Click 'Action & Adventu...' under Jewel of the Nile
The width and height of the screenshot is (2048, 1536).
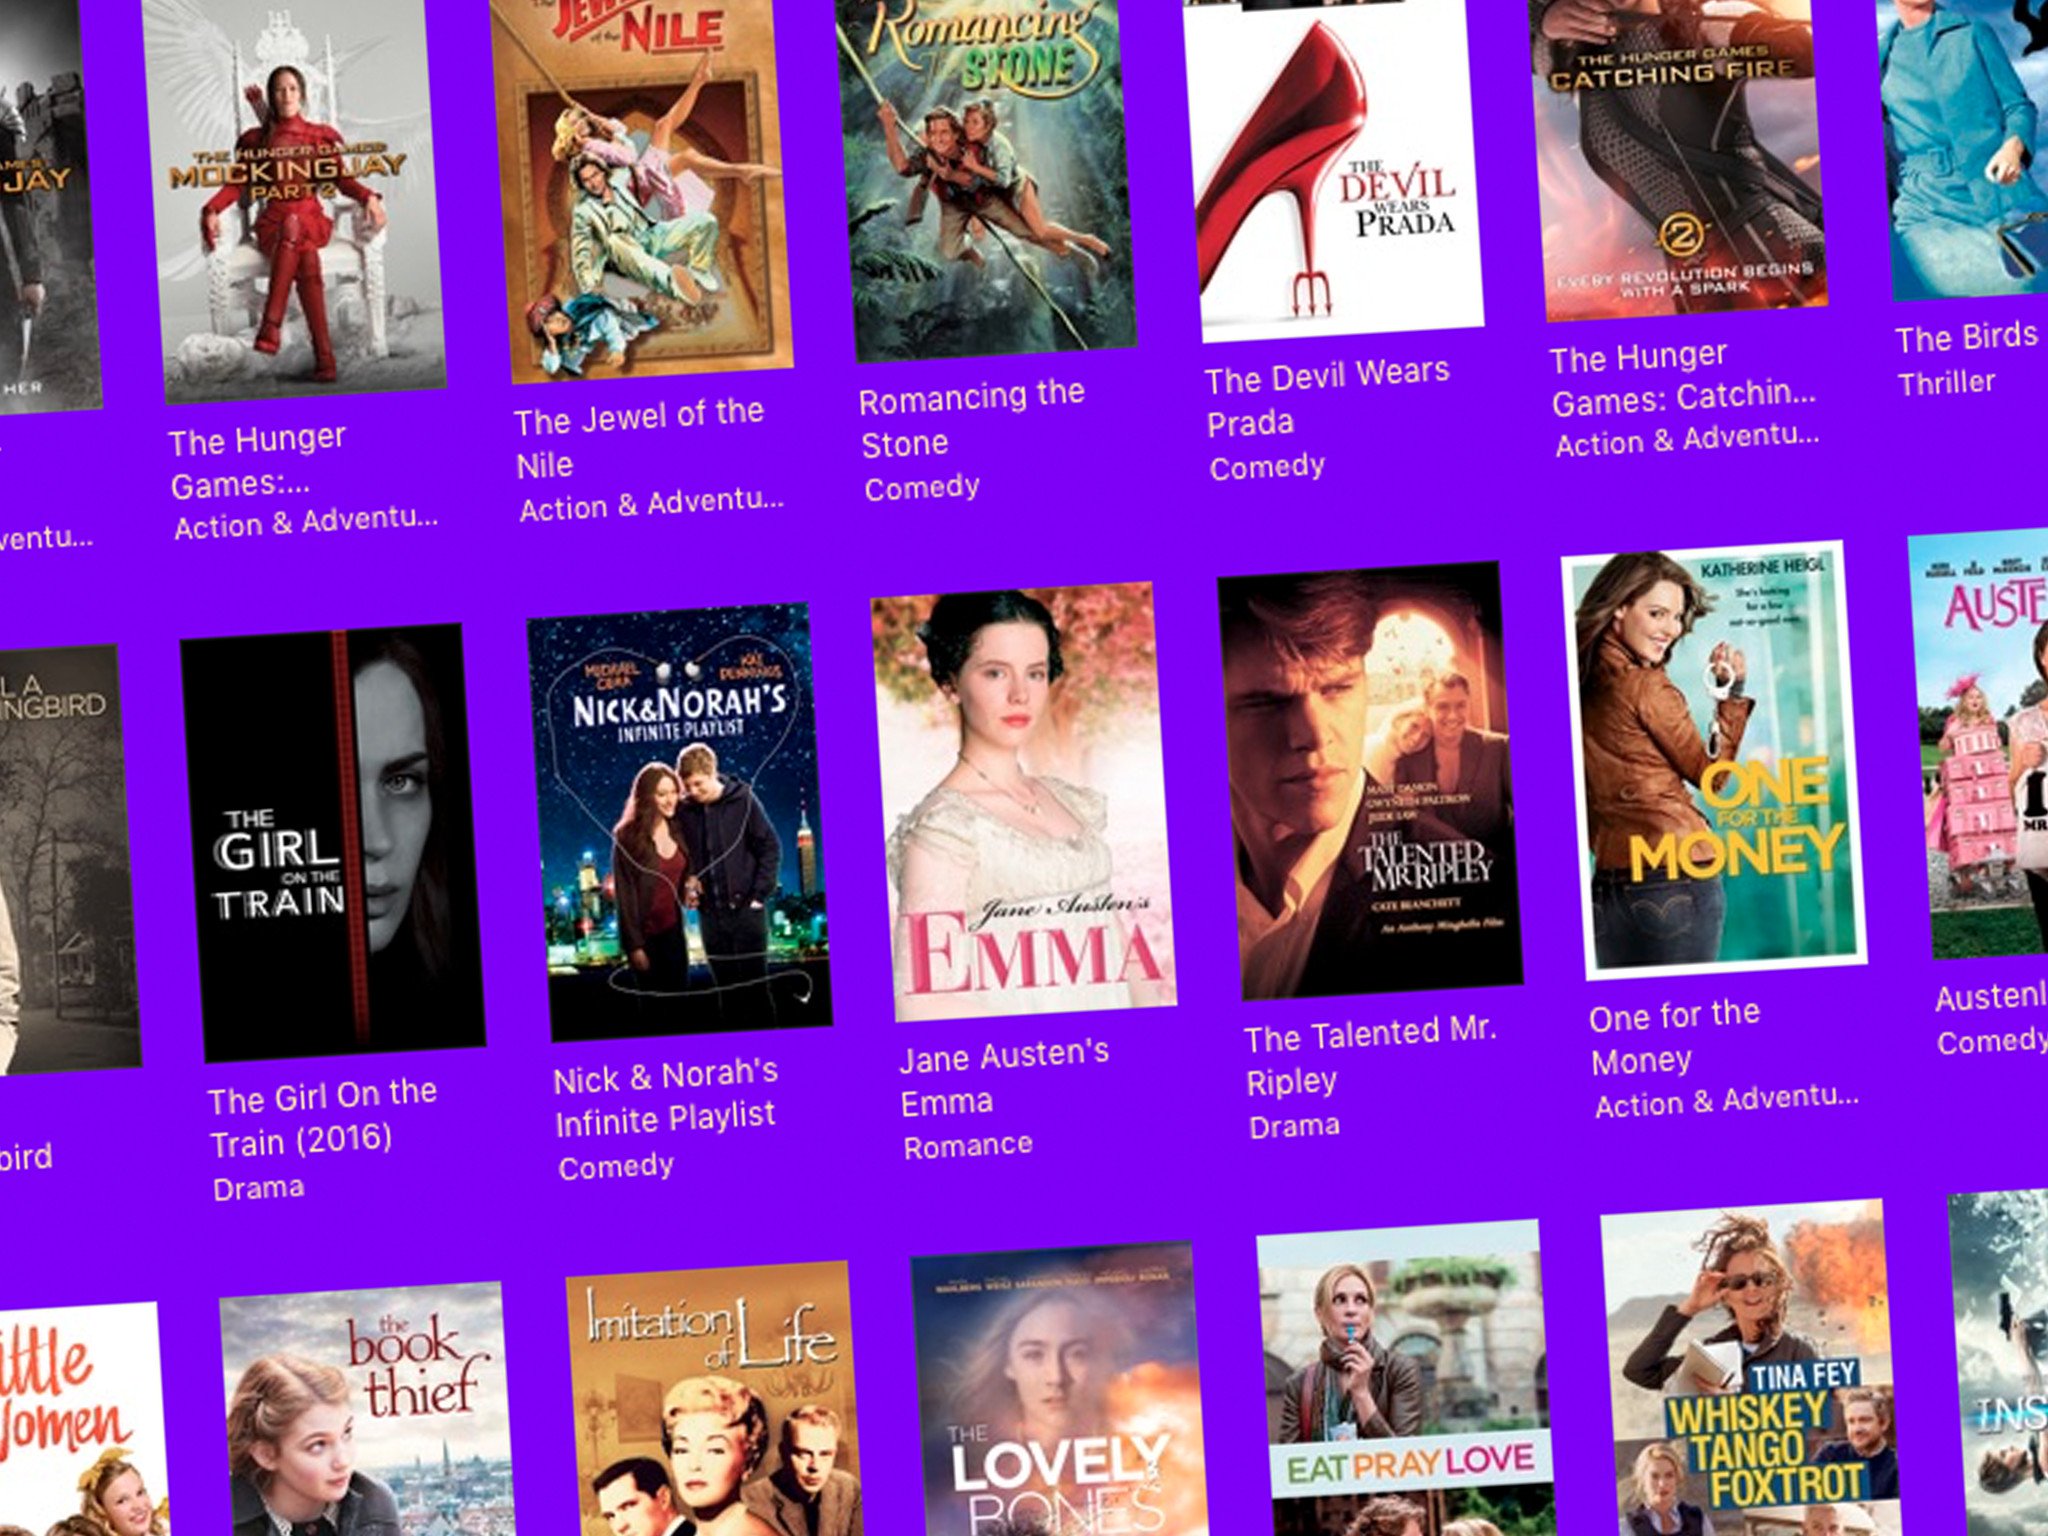[652, 504]
